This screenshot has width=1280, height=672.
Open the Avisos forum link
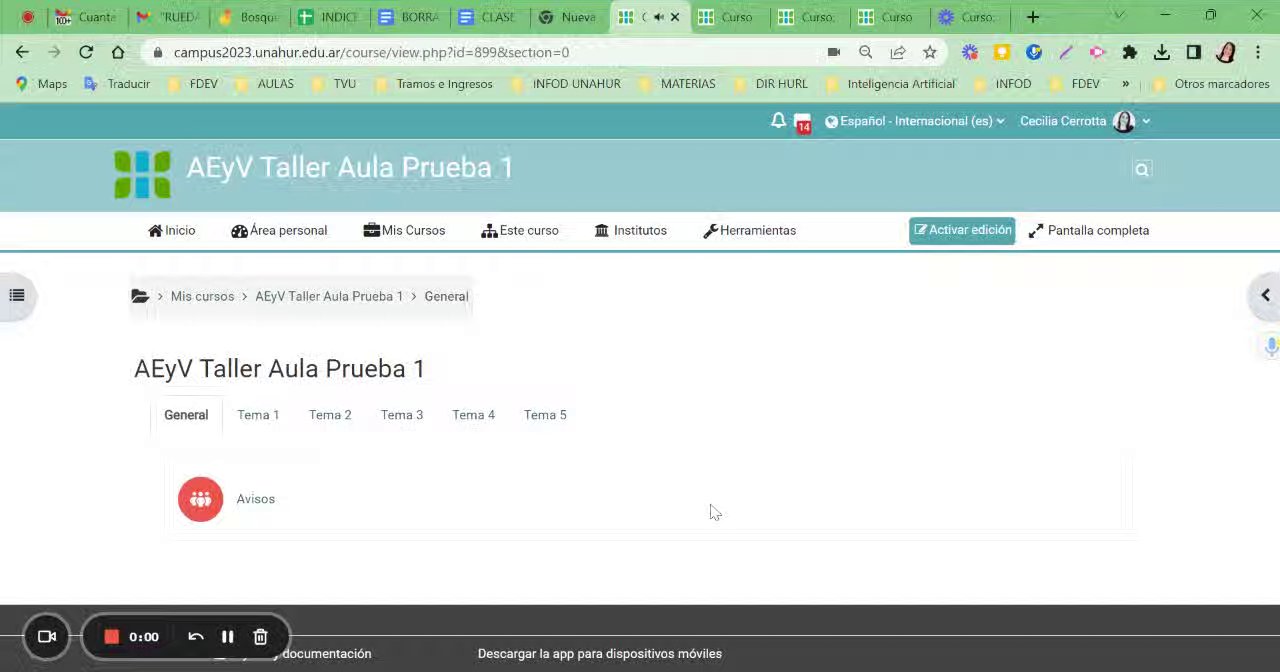point(255,499)
